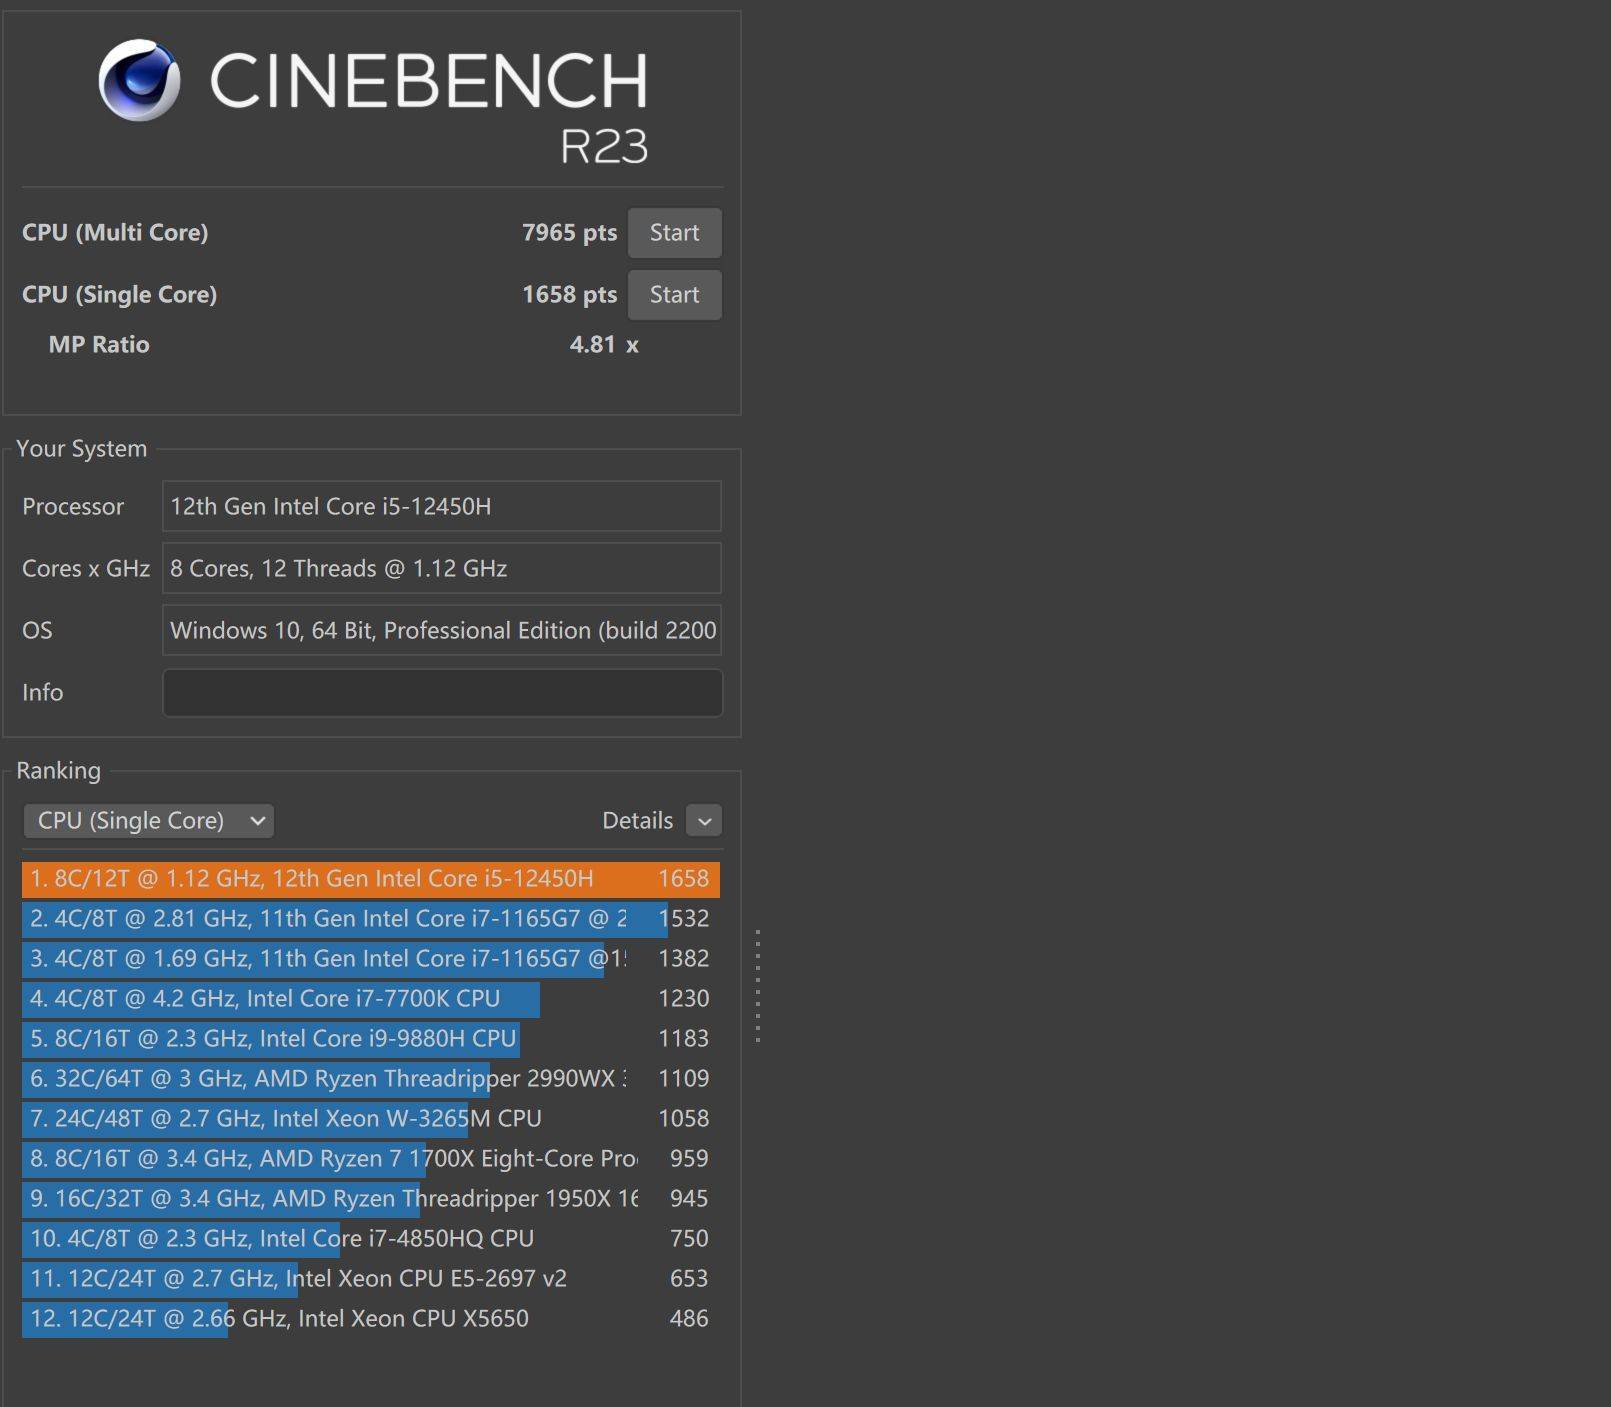Select the Intel Core i7-7700K ranking bar
This screenshot has height=1407, width=1611.
(280, 998)
